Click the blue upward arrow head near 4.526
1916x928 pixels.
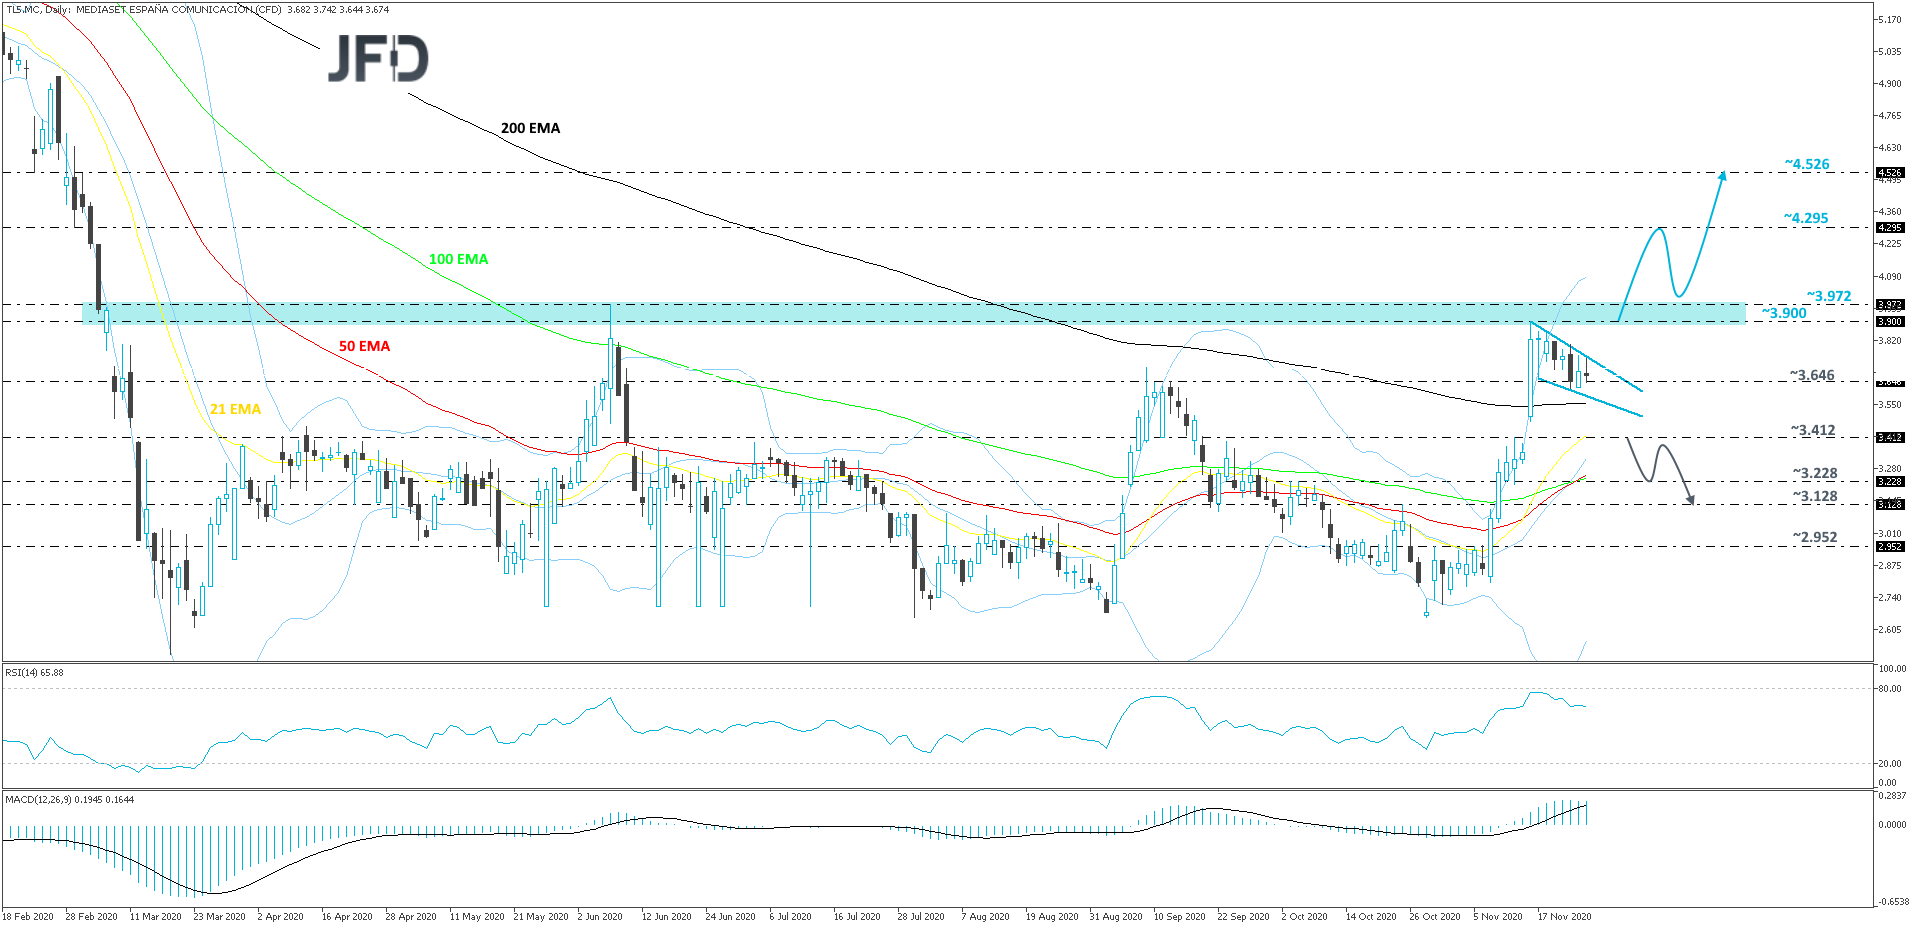[x=1722, y=176]
